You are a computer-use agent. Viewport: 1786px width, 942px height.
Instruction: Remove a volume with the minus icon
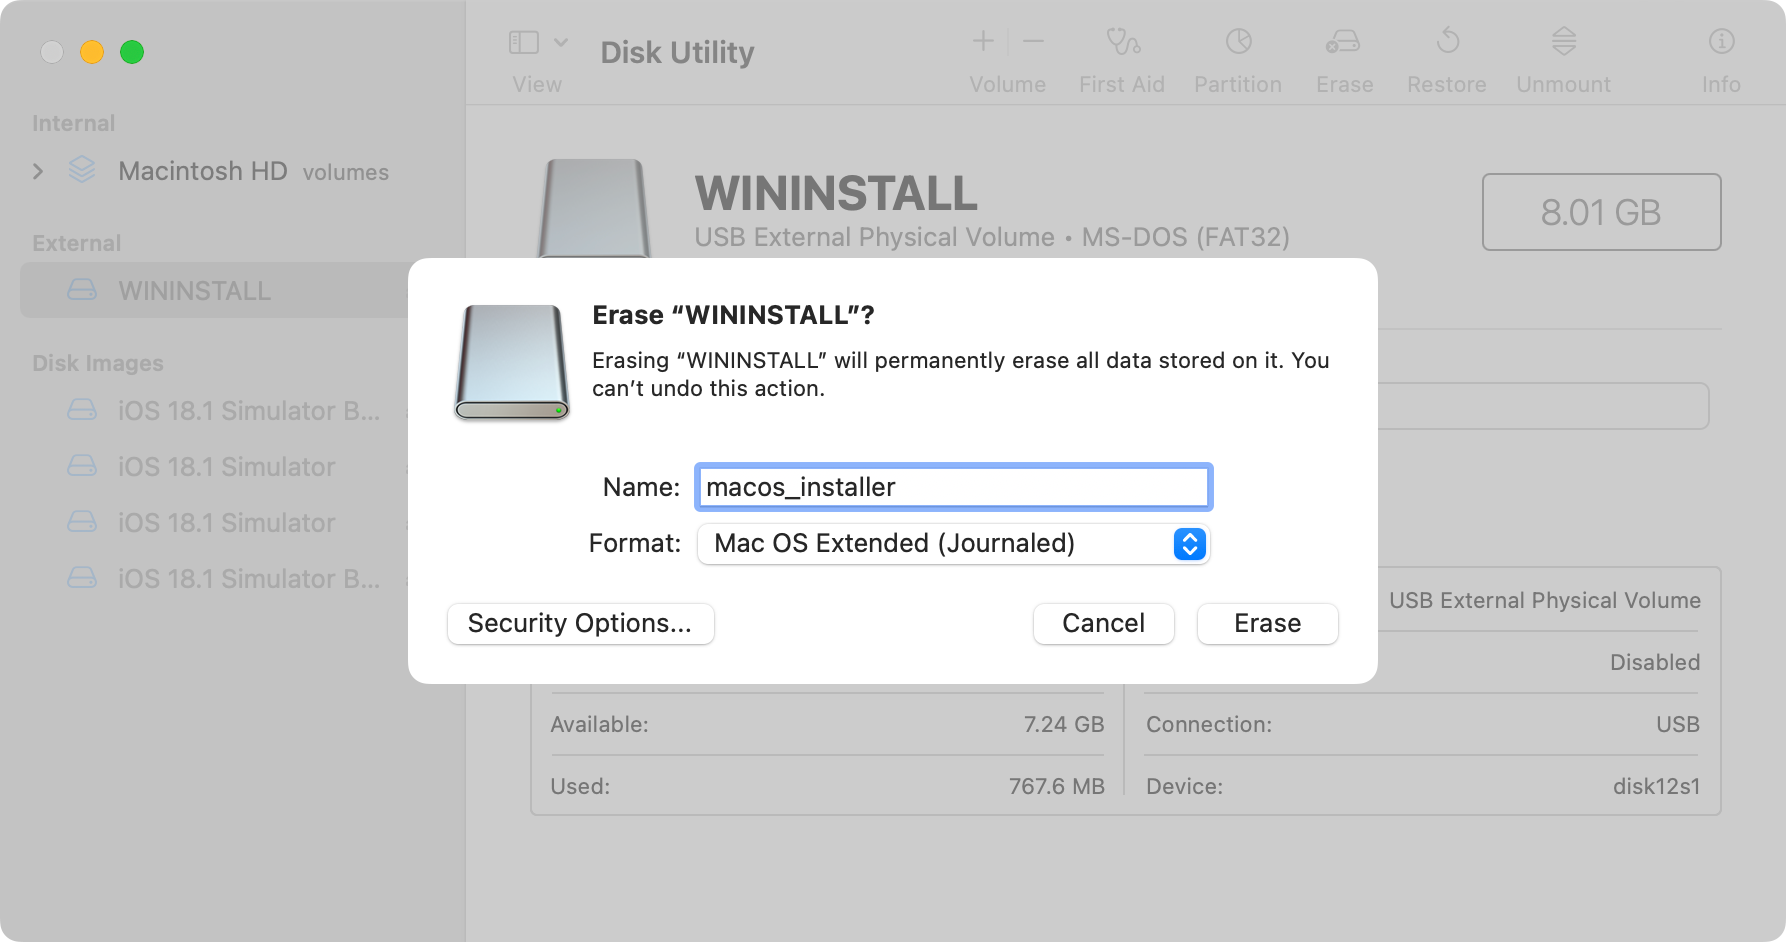[x=1032, y=41]
